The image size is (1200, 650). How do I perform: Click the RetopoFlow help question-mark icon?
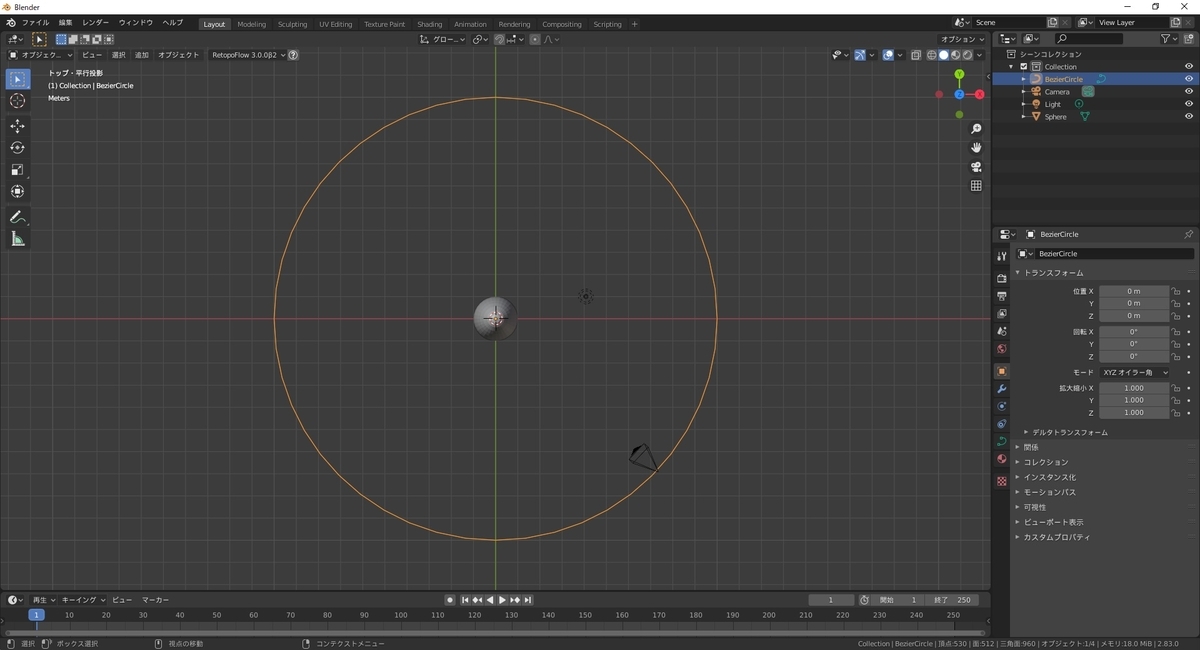[293, 55]
